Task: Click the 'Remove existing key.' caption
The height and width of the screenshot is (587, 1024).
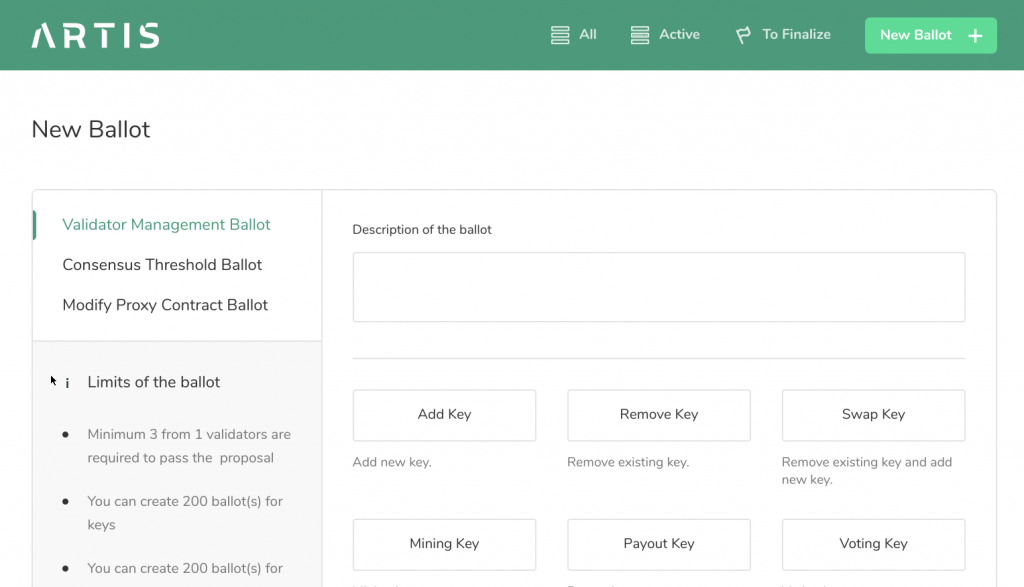Action: (x=628, y=462)
